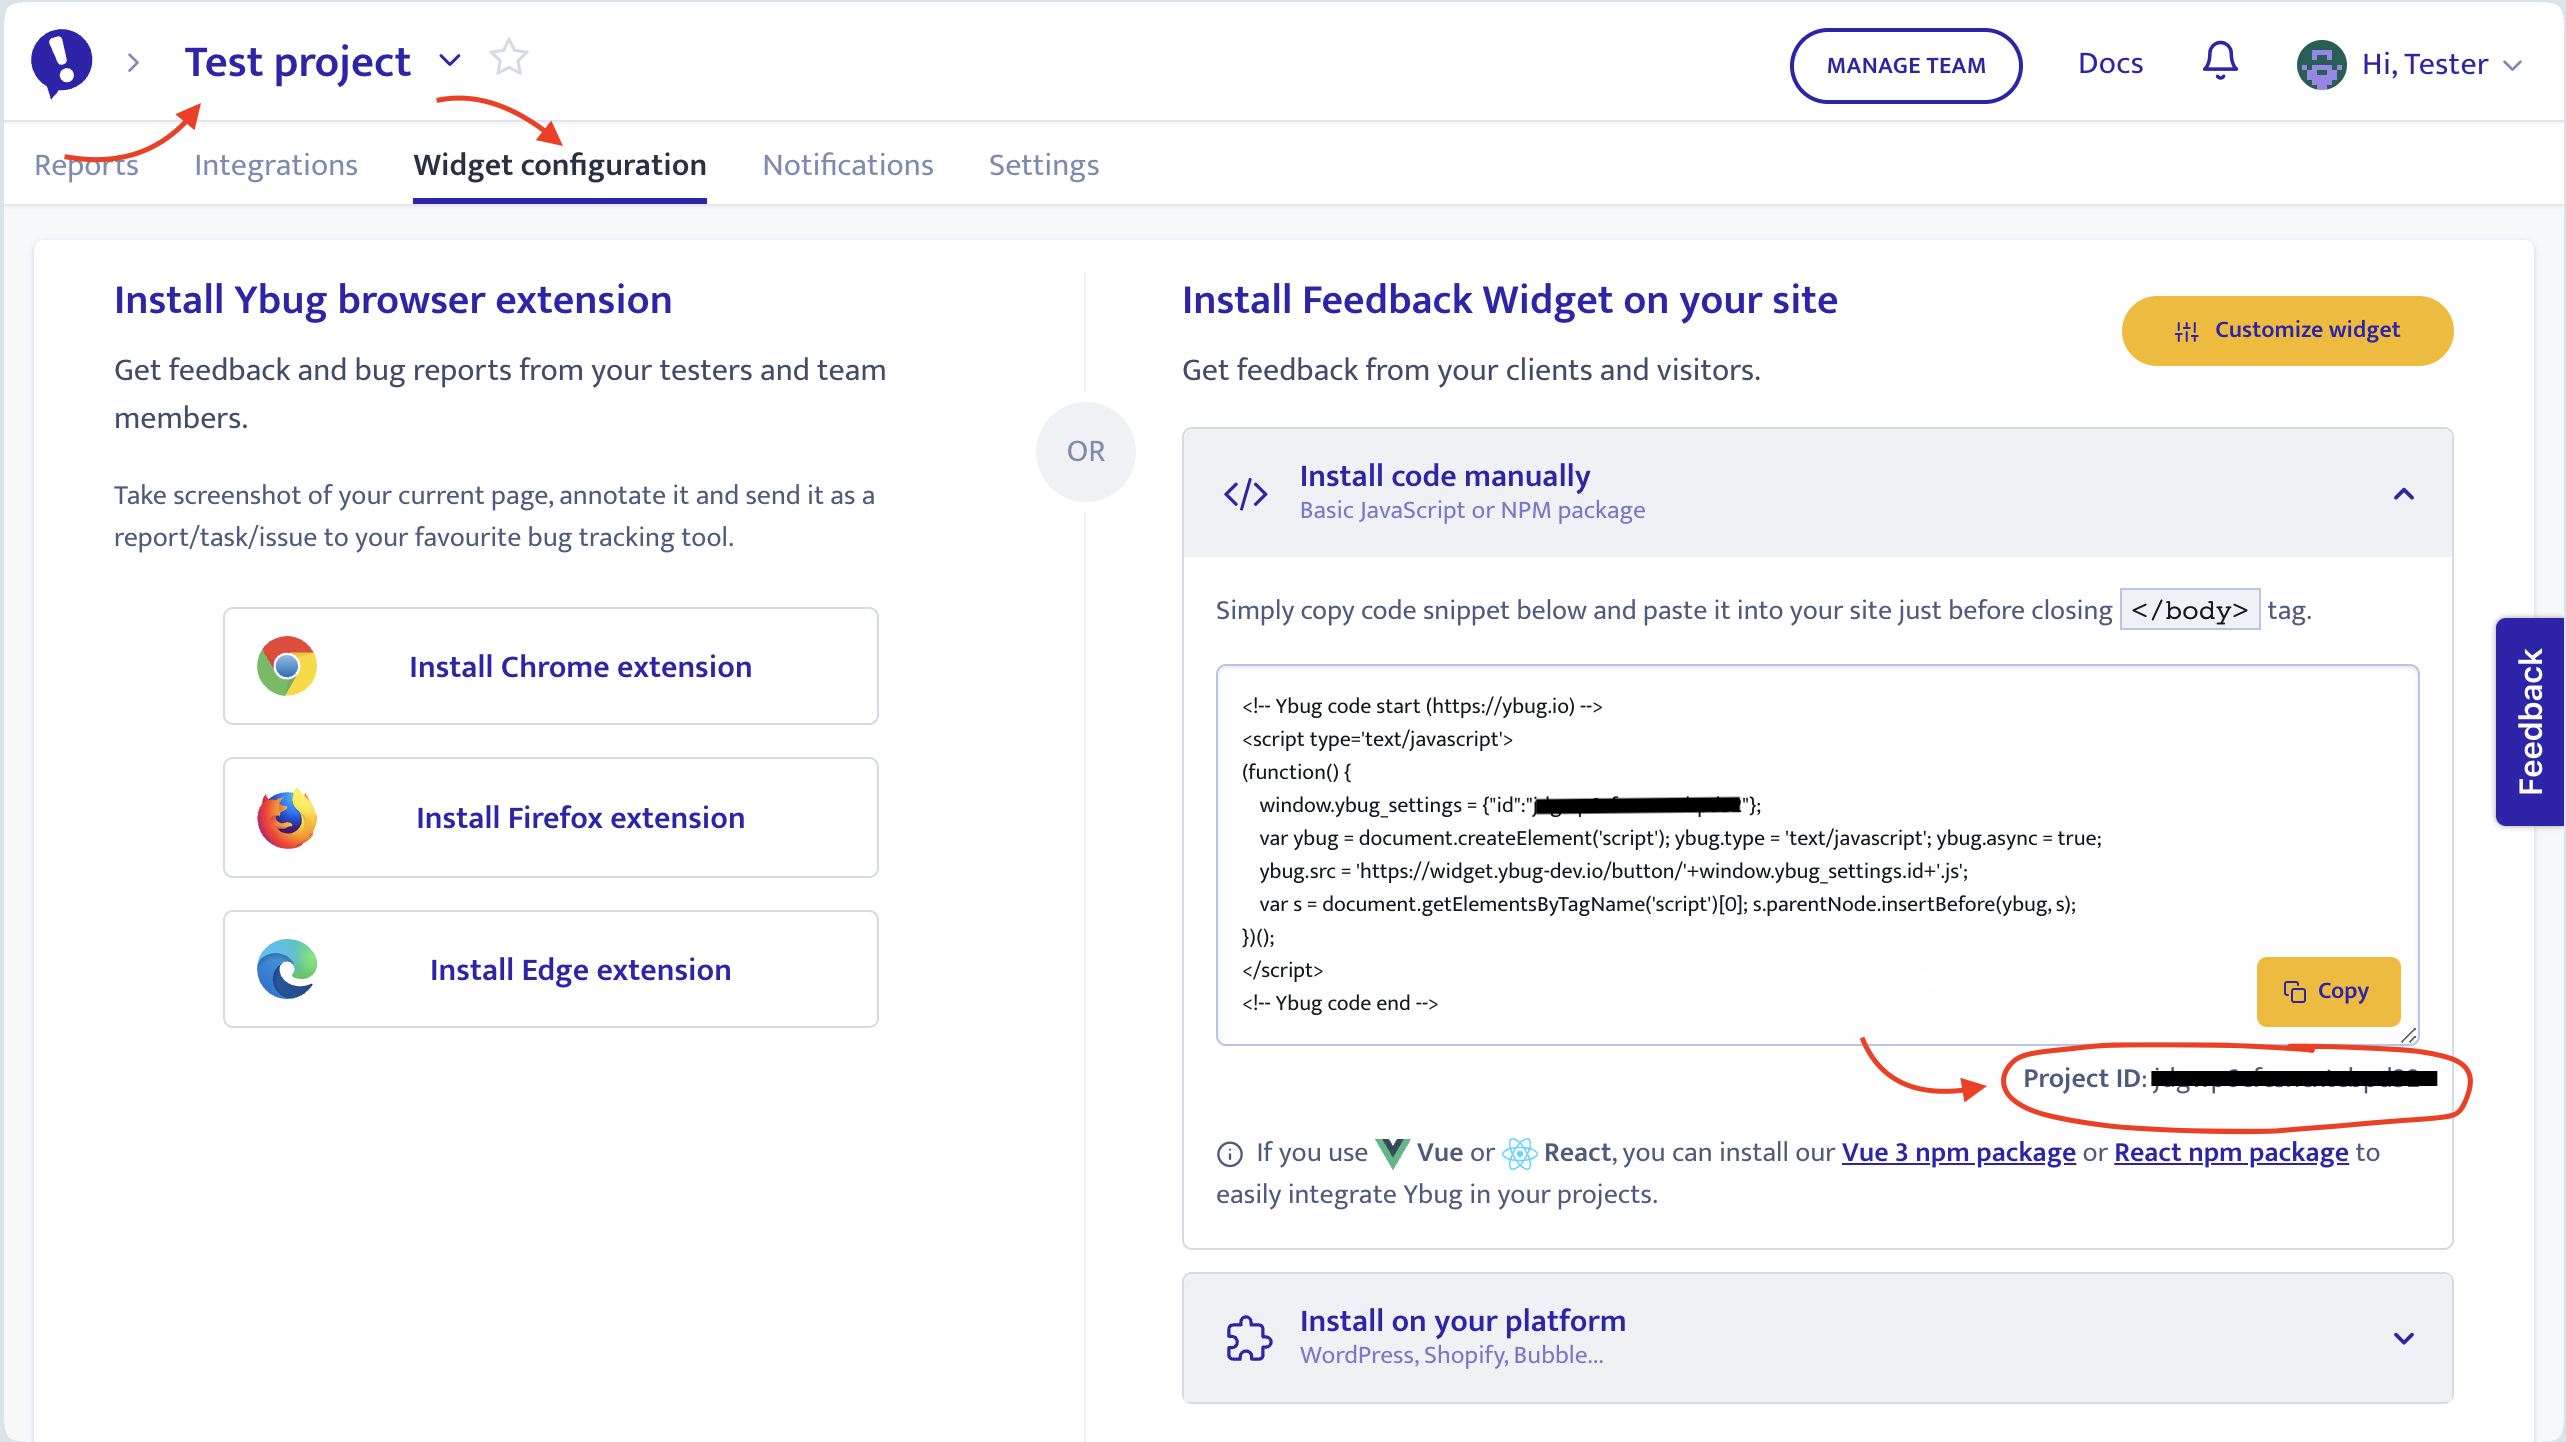2566x1442 pixels.
Task: Open the Test project dropdown arrow
Action: (x=450, y=60)
